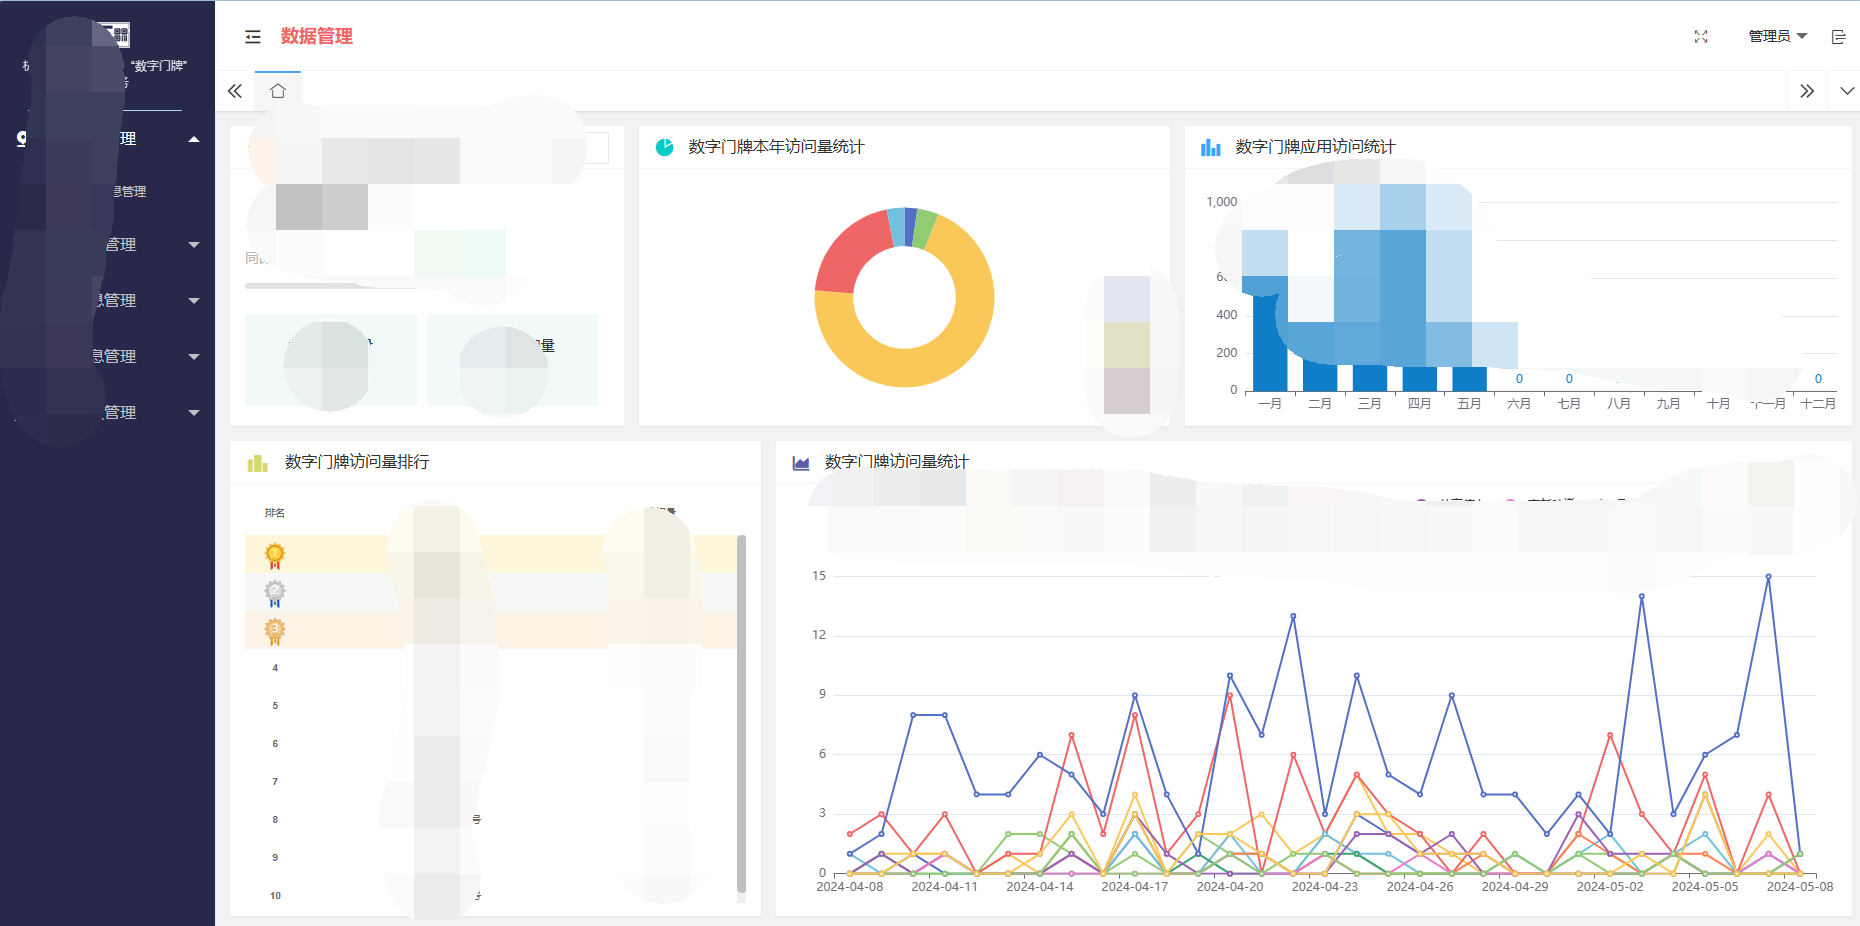Select rank 10 row in ranking table
This screenshot has height=926, width=1860.
491,896
